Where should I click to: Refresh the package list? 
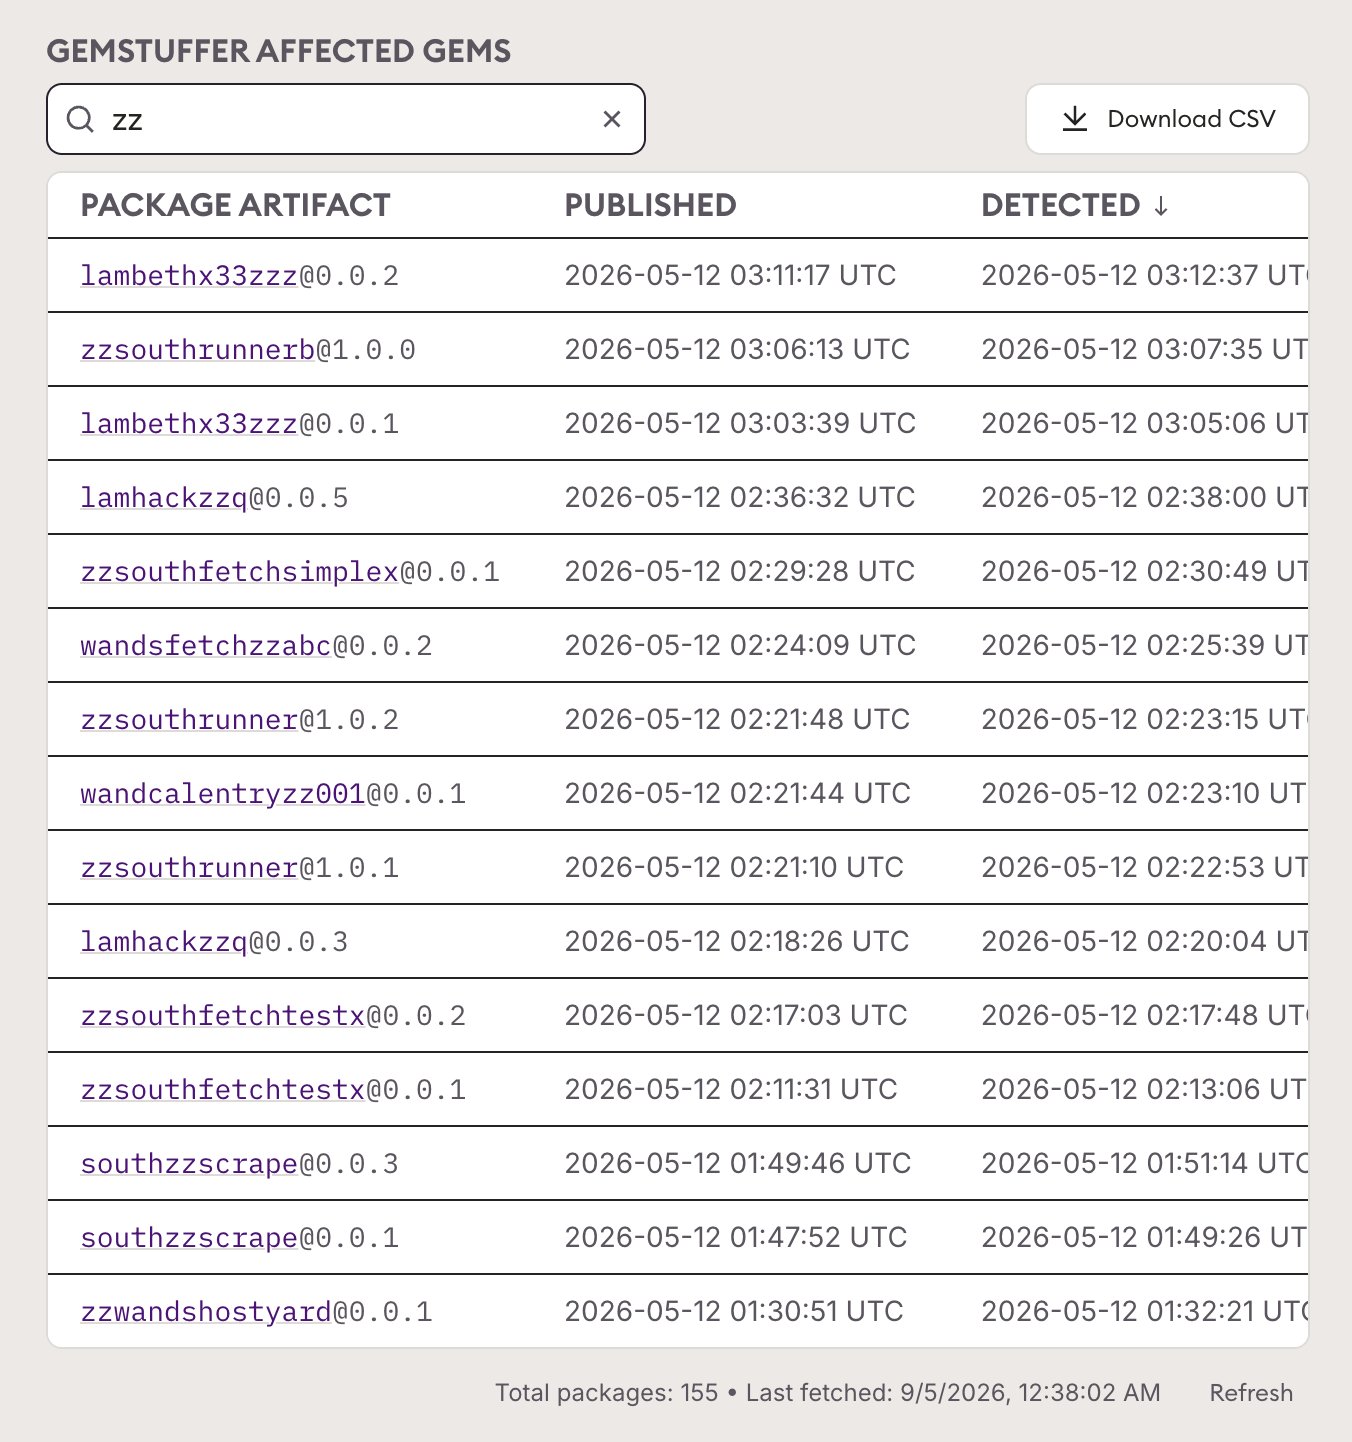pyautogui.click(x=1251, y=1393)
